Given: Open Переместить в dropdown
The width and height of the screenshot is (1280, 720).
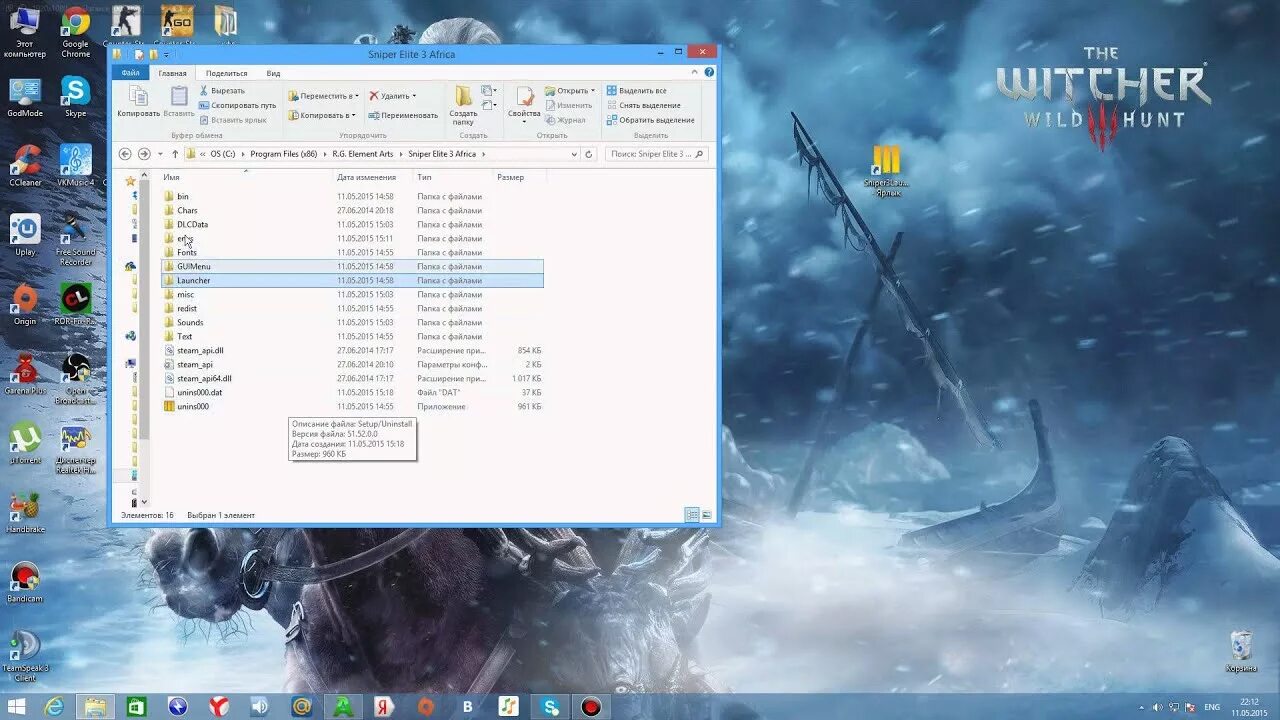Looking at the screenshot, I should [323, 96].
